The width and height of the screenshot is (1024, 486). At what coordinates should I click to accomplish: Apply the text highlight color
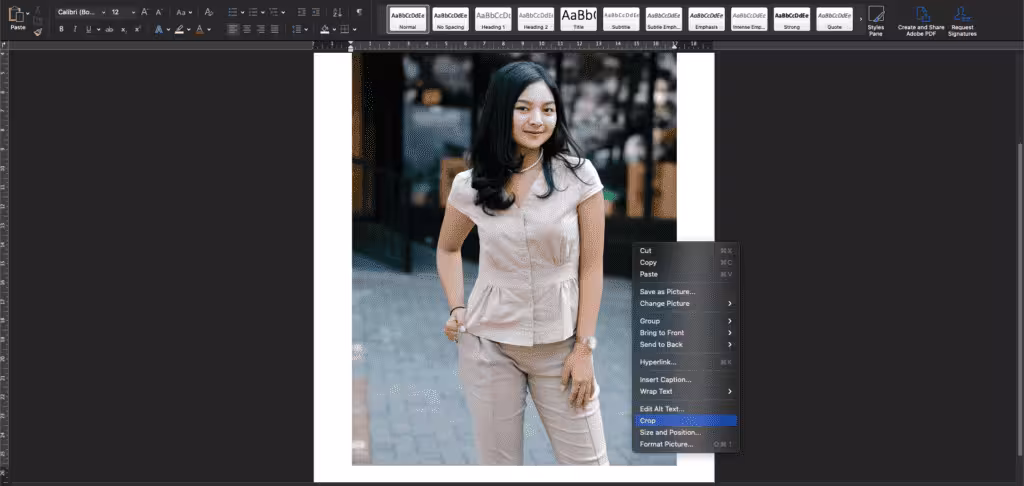[179, 29]
